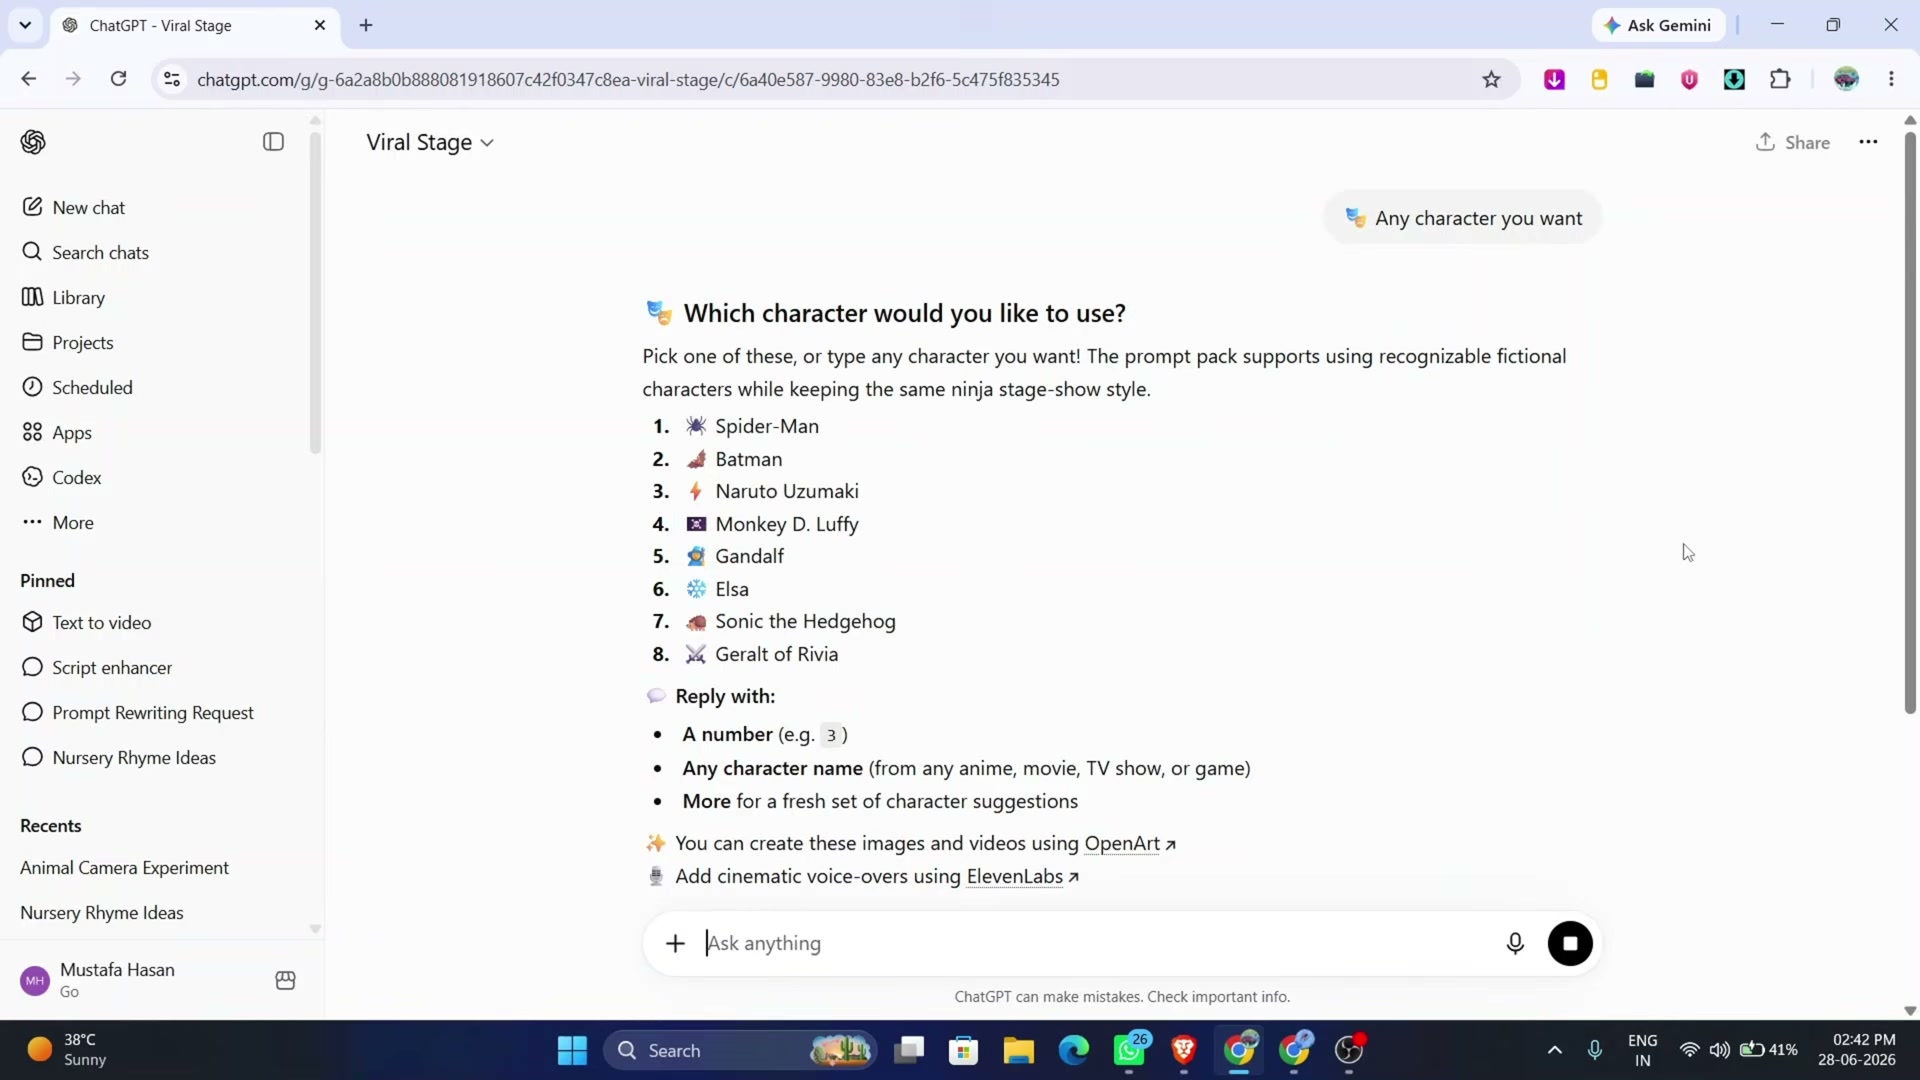Open recent chat Animal Camera Experiment
Image resolution: width=1920 pixels, height=1080 pixels.
click(125, 867)
